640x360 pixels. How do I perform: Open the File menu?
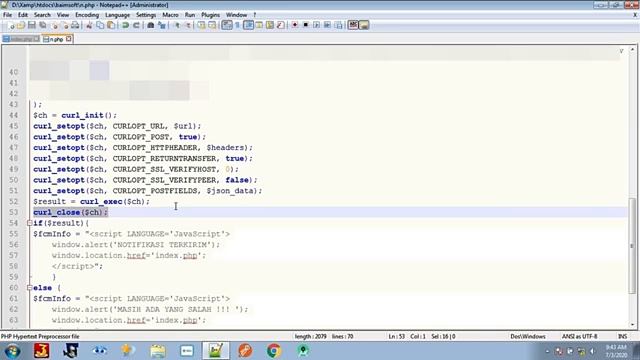click(7, 15)
